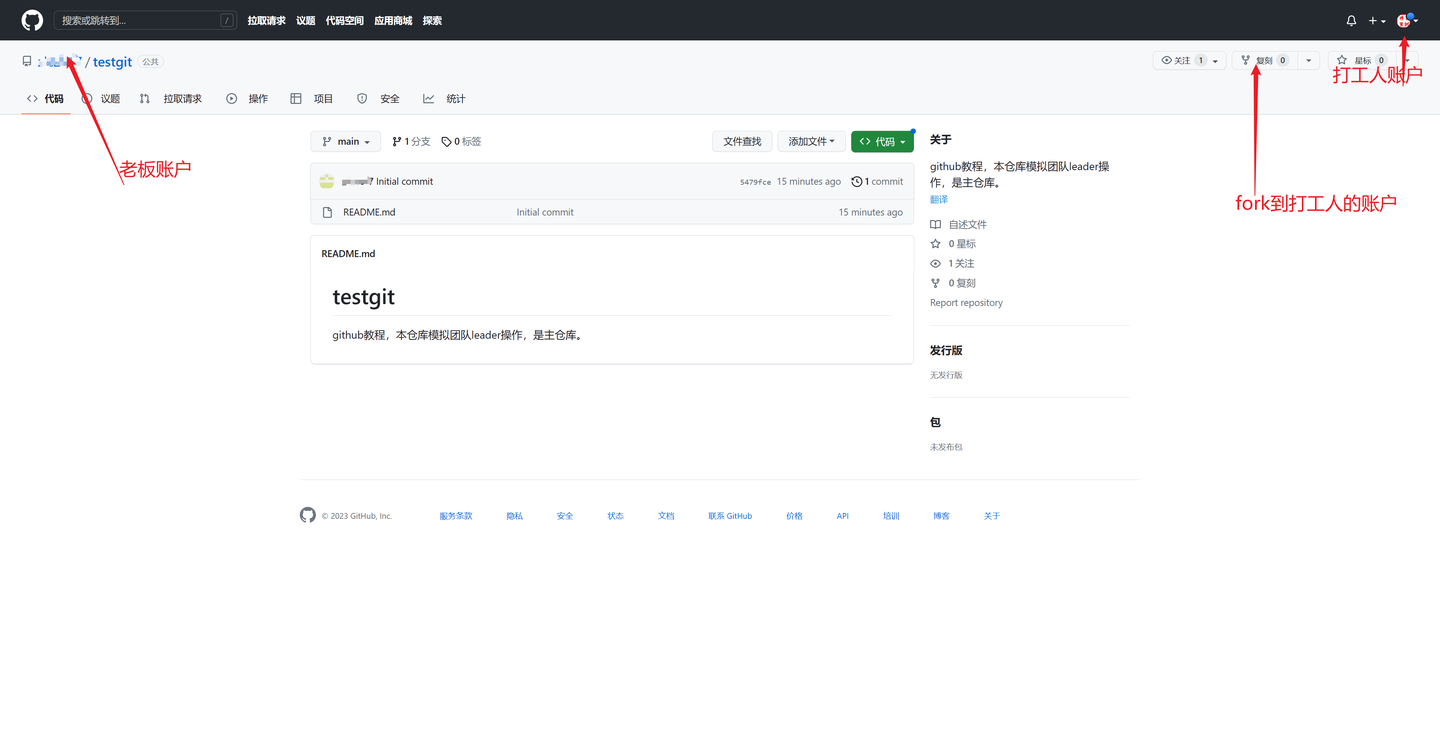1440x742 pixels.
Task: Open your profile avatar menu
Action: (1405, 20)
